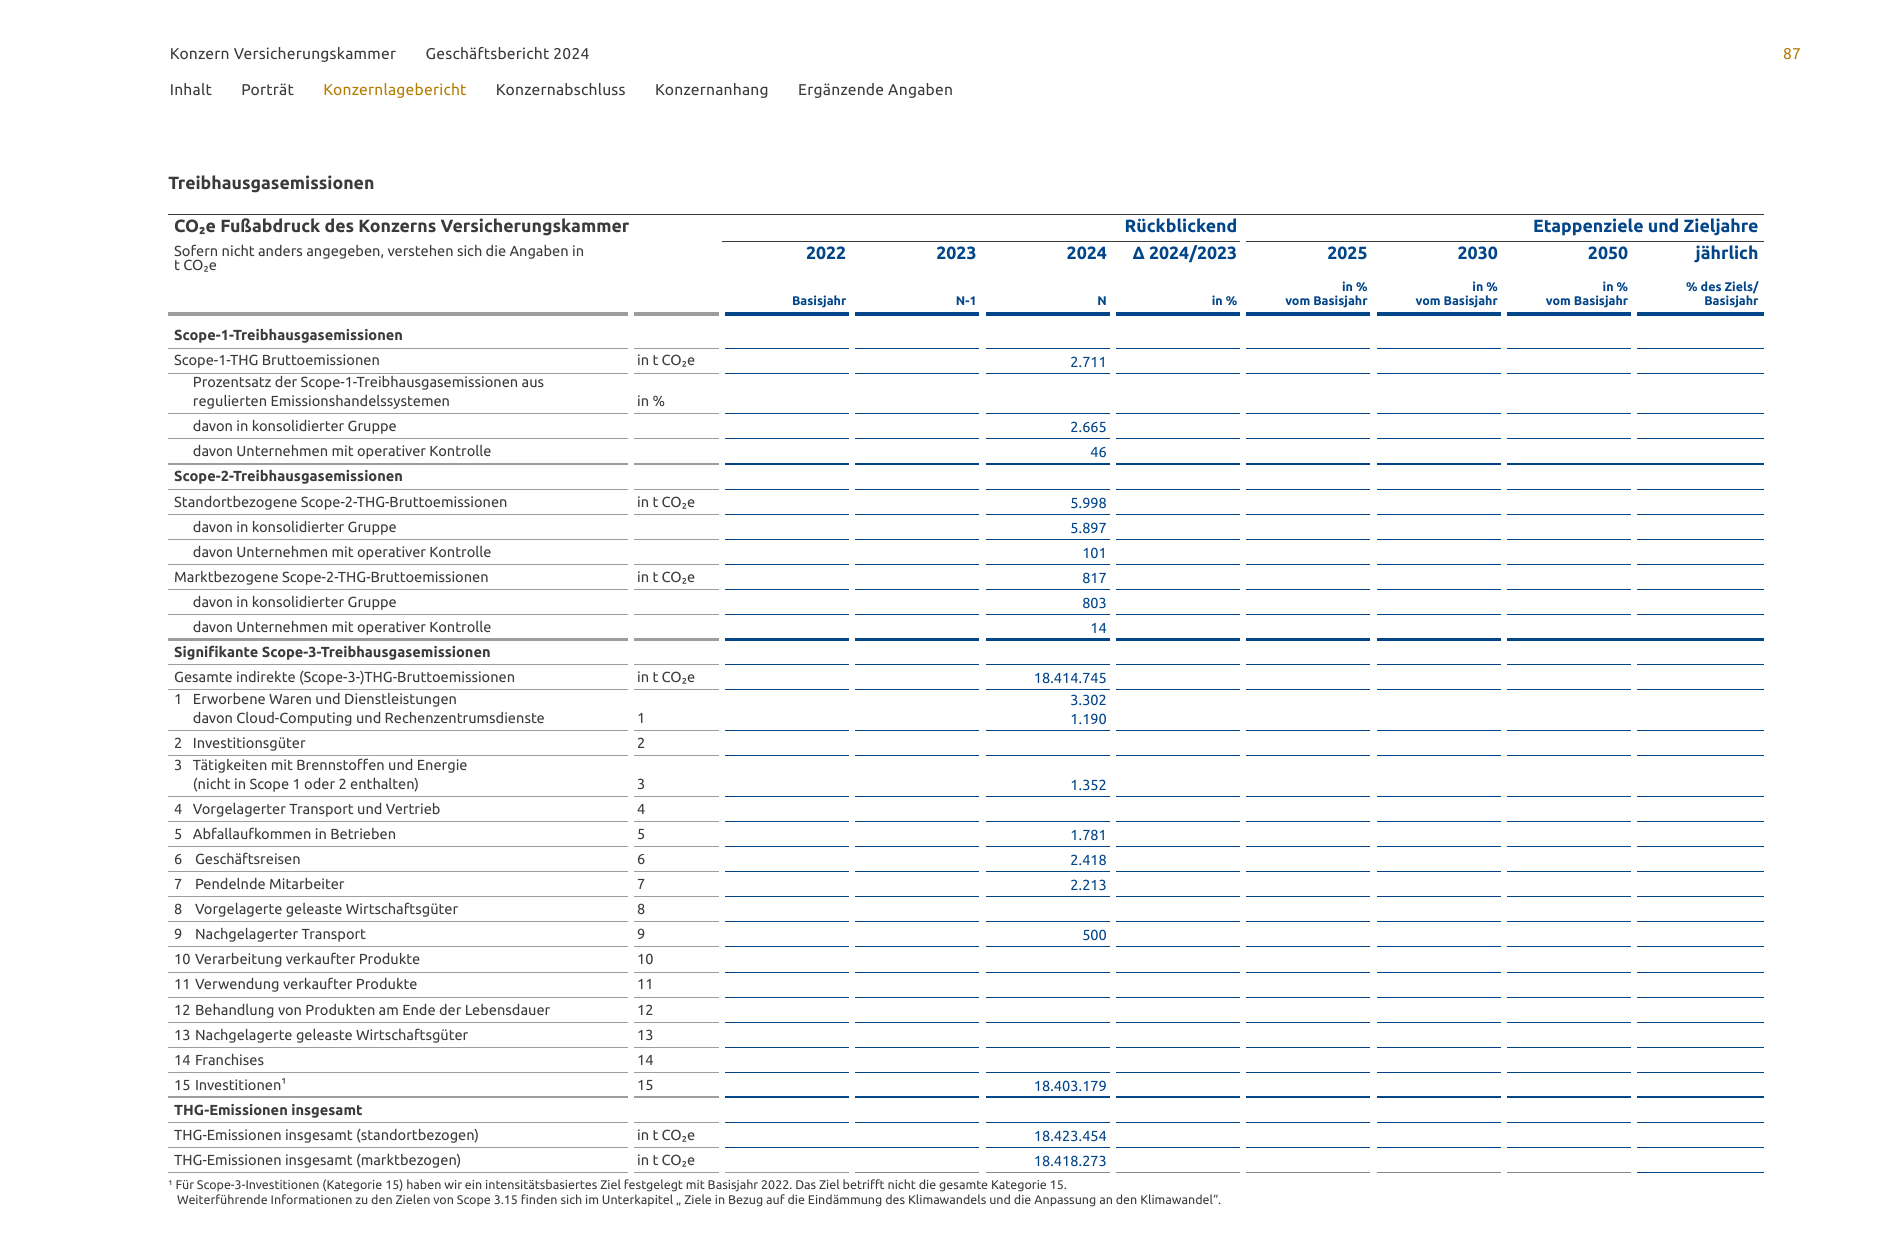Select the value 1.352
1890x1241 pixels.
coord(1088,785)
